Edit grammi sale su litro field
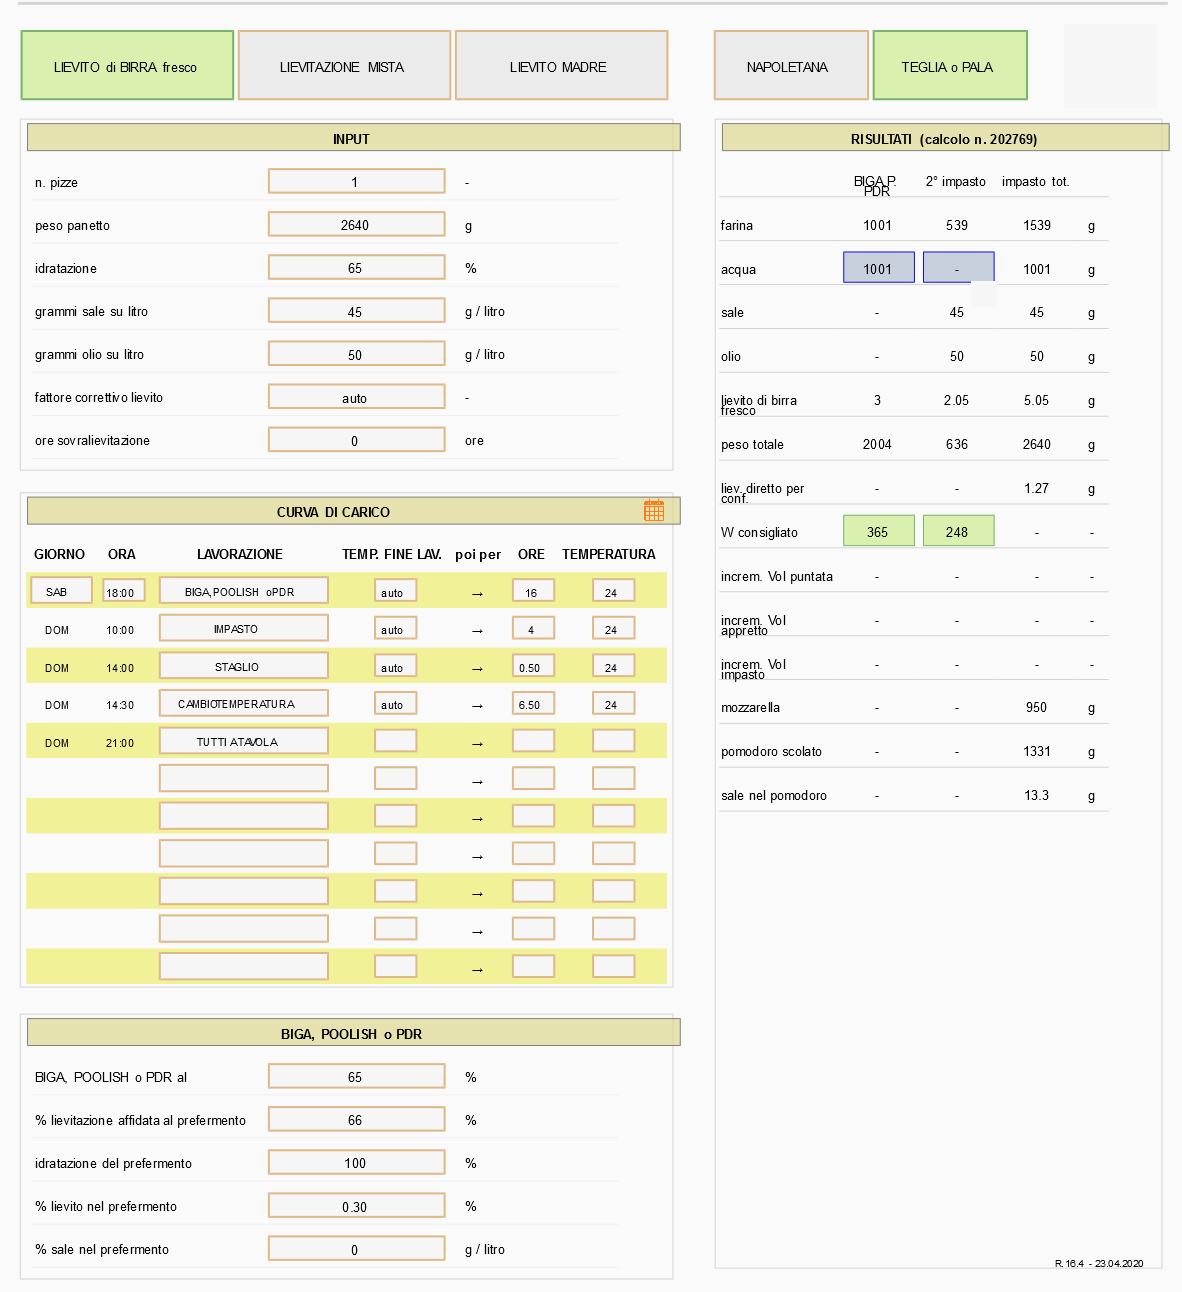The height and width of the screenshot is (1292, 1182). coord(356,311)
